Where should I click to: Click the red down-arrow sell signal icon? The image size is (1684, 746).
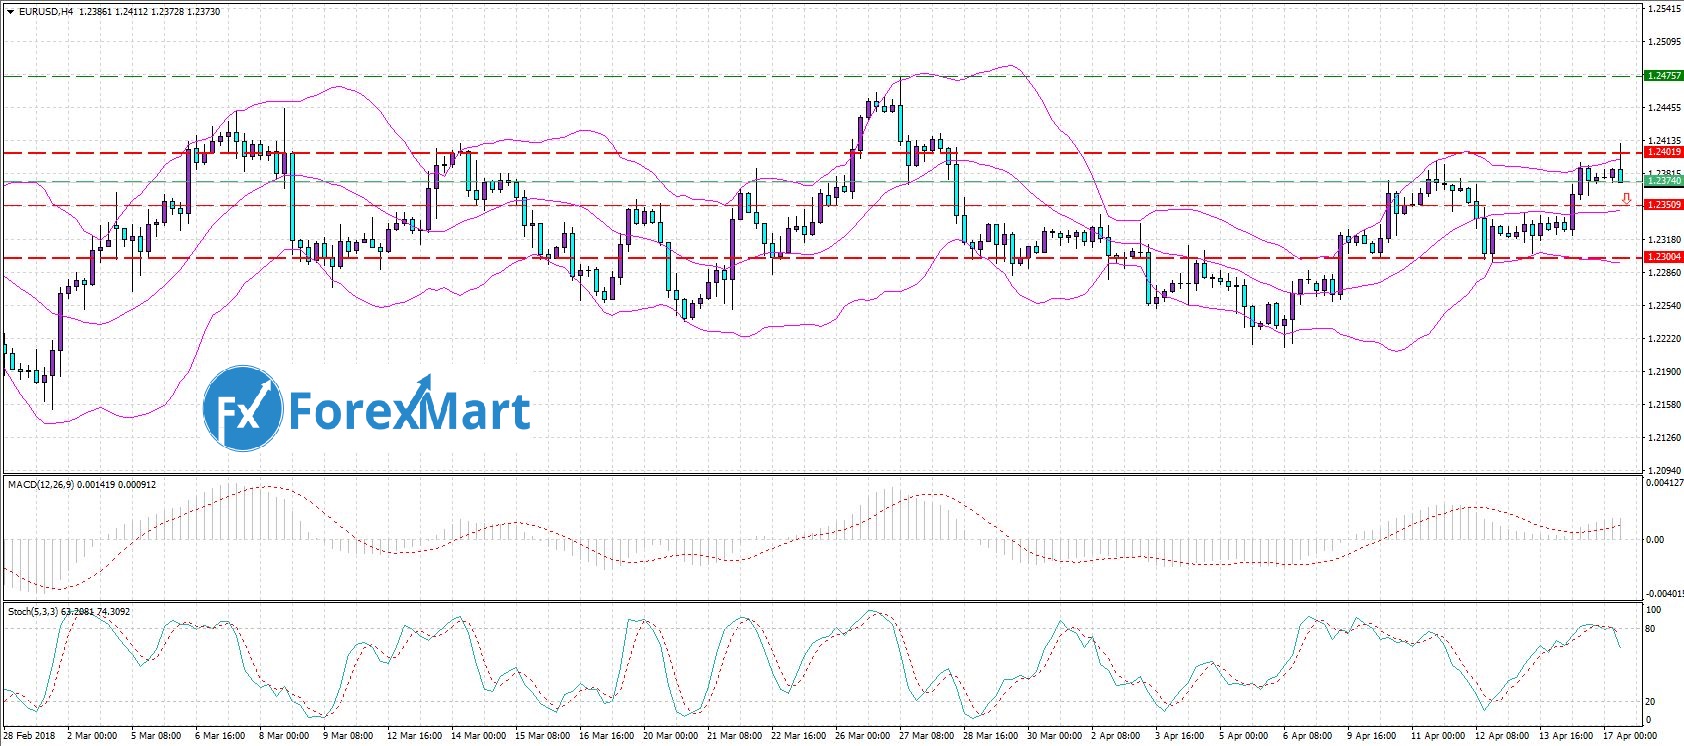(x=1627, y=199)
